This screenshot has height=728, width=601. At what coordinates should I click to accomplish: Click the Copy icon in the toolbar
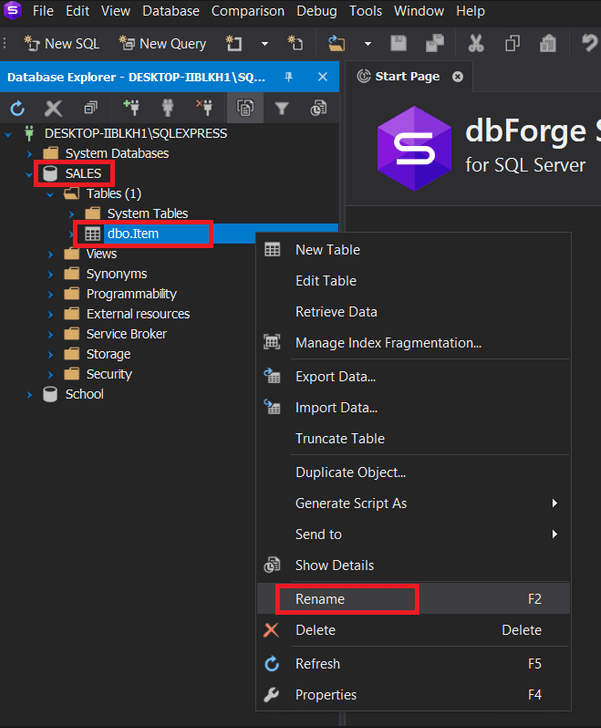[x=512, y=44]
